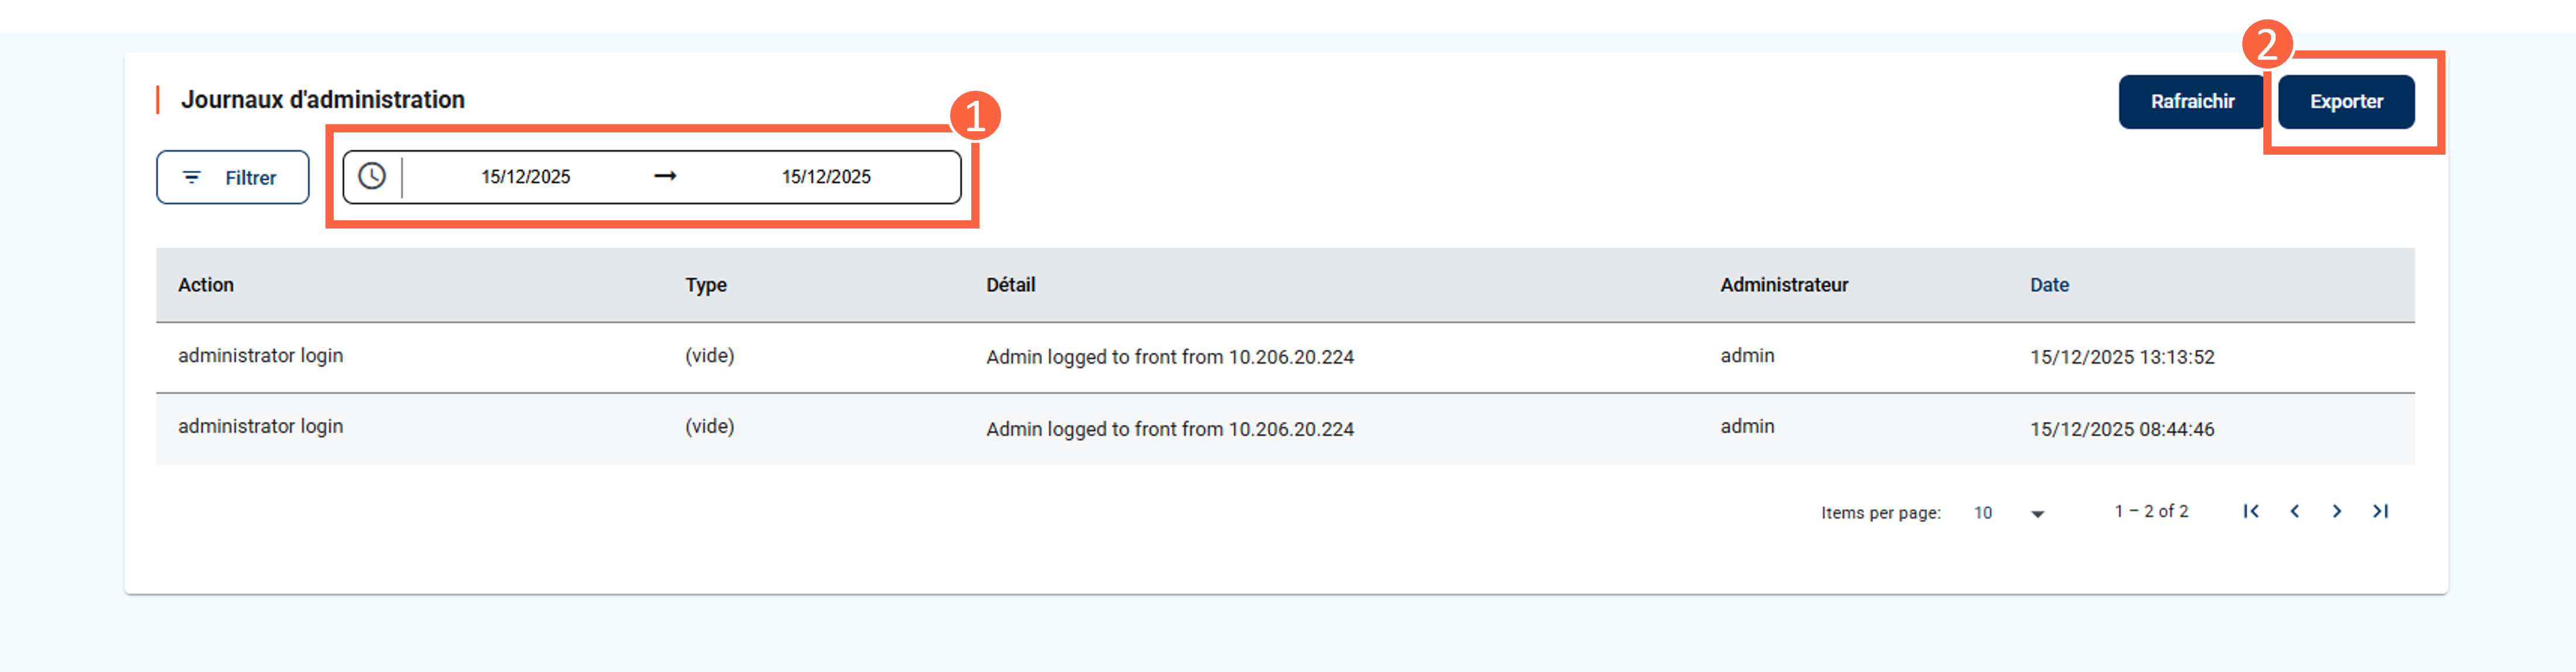Open the items per page dropdown
Viewport: 2576px width, 672px height.
pos(2009,513)
